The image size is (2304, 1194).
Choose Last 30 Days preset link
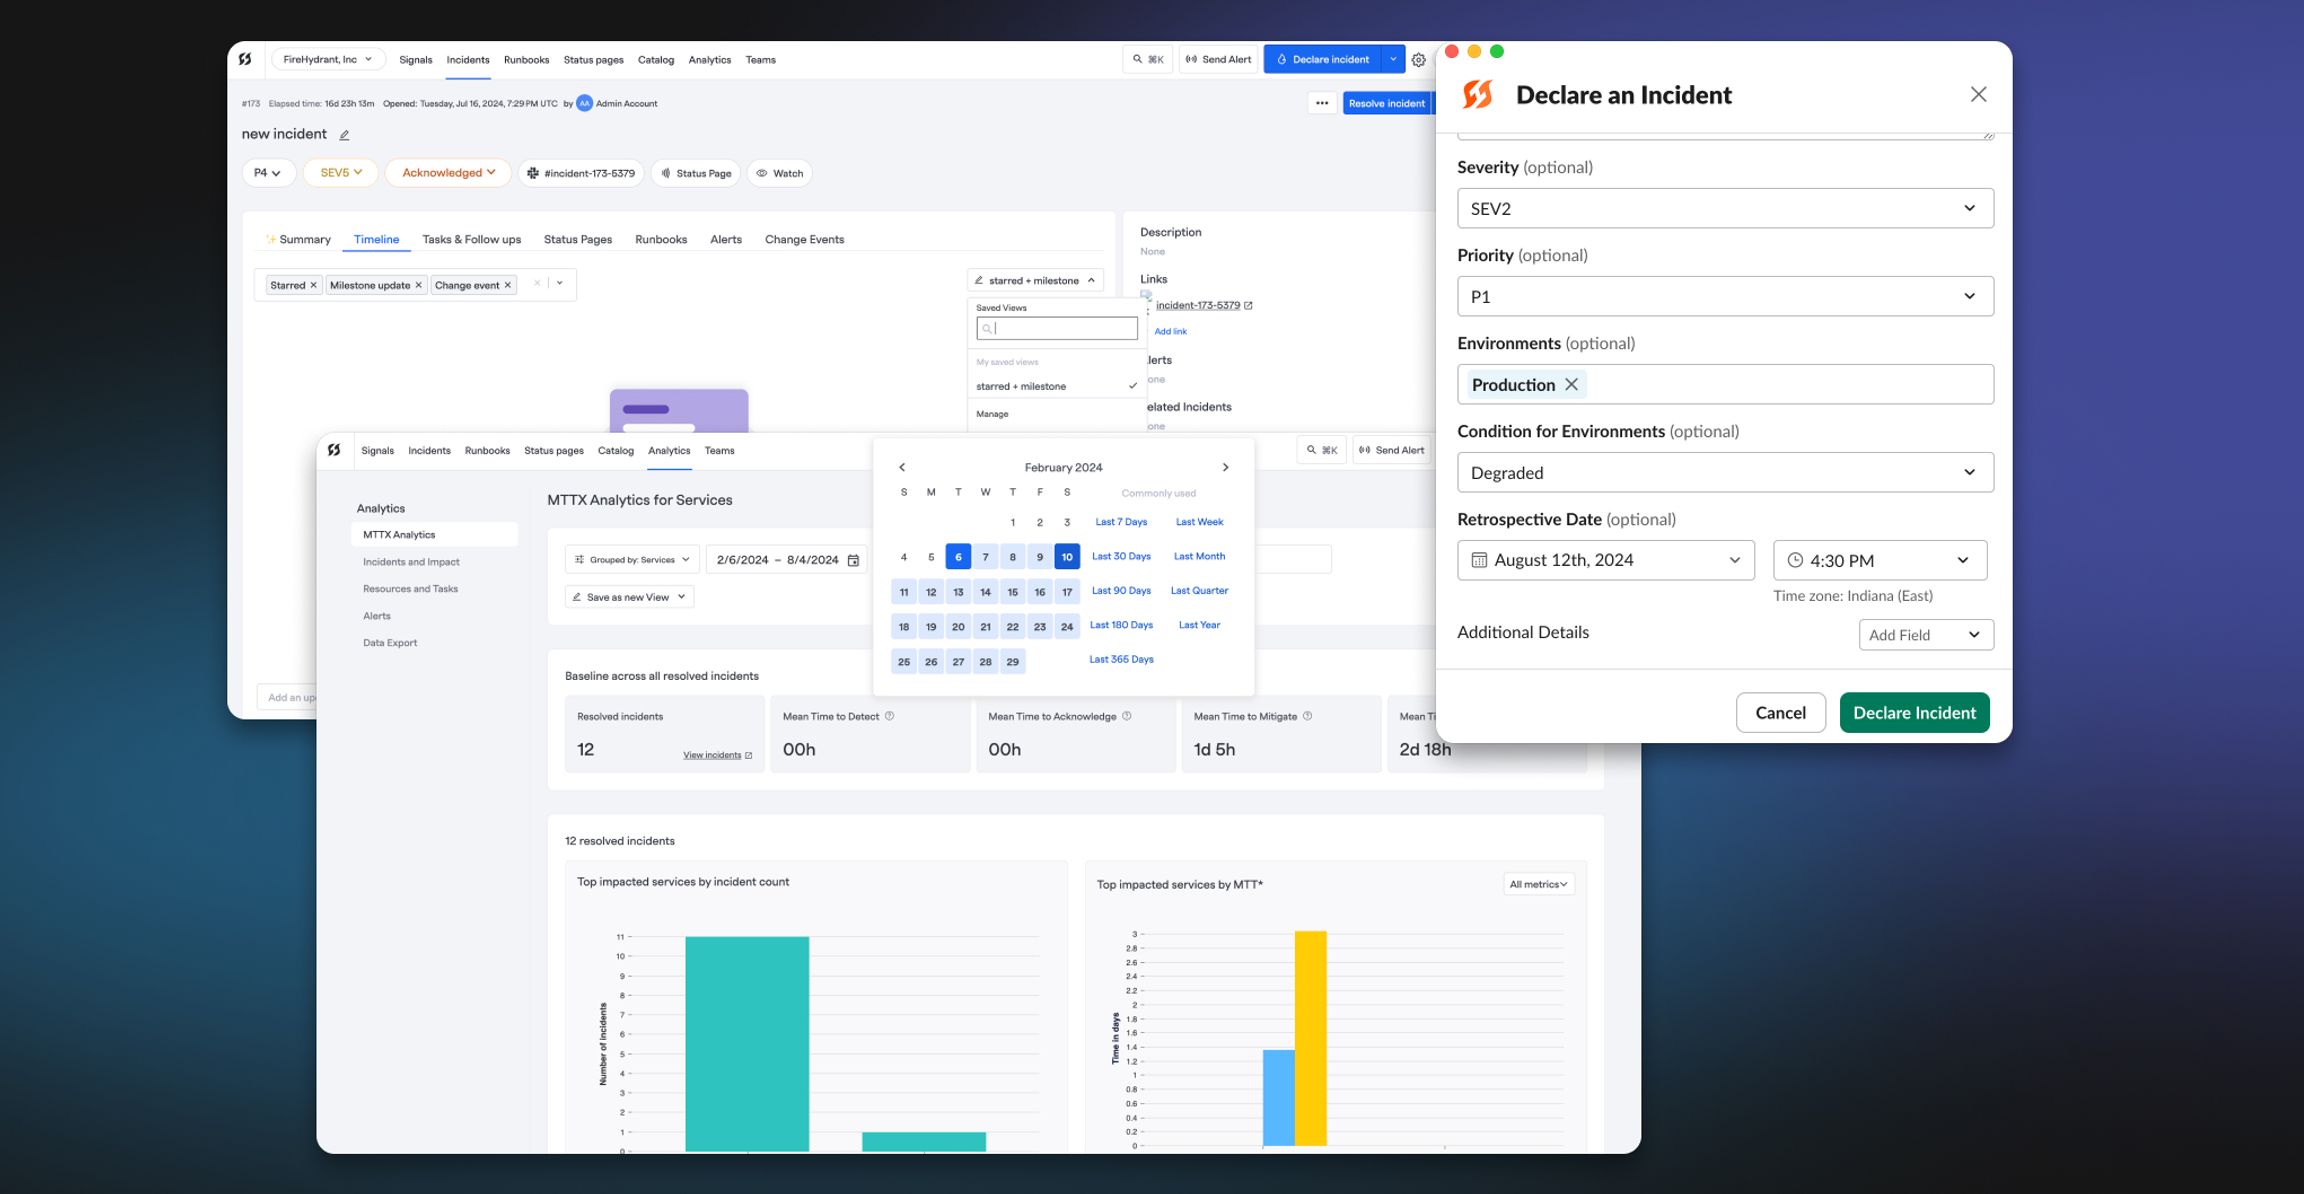1121,556
